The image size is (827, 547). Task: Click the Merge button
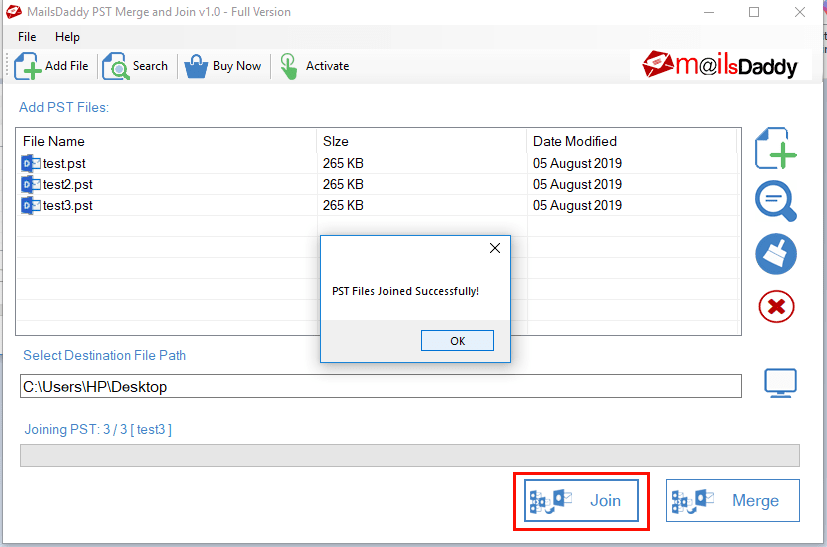(x=733, y=500)
